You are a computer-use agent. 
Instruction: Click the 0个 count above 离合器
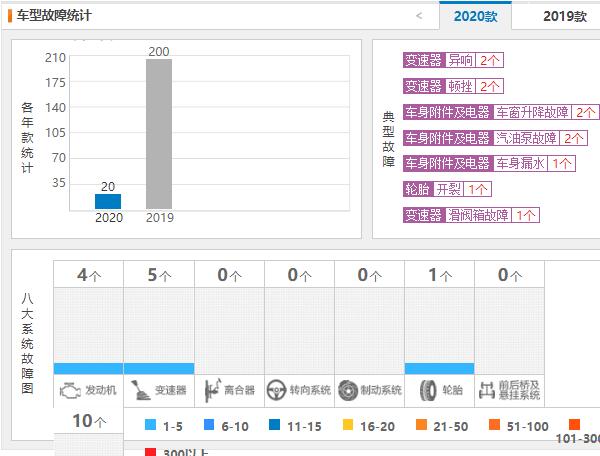pos(230,275)
